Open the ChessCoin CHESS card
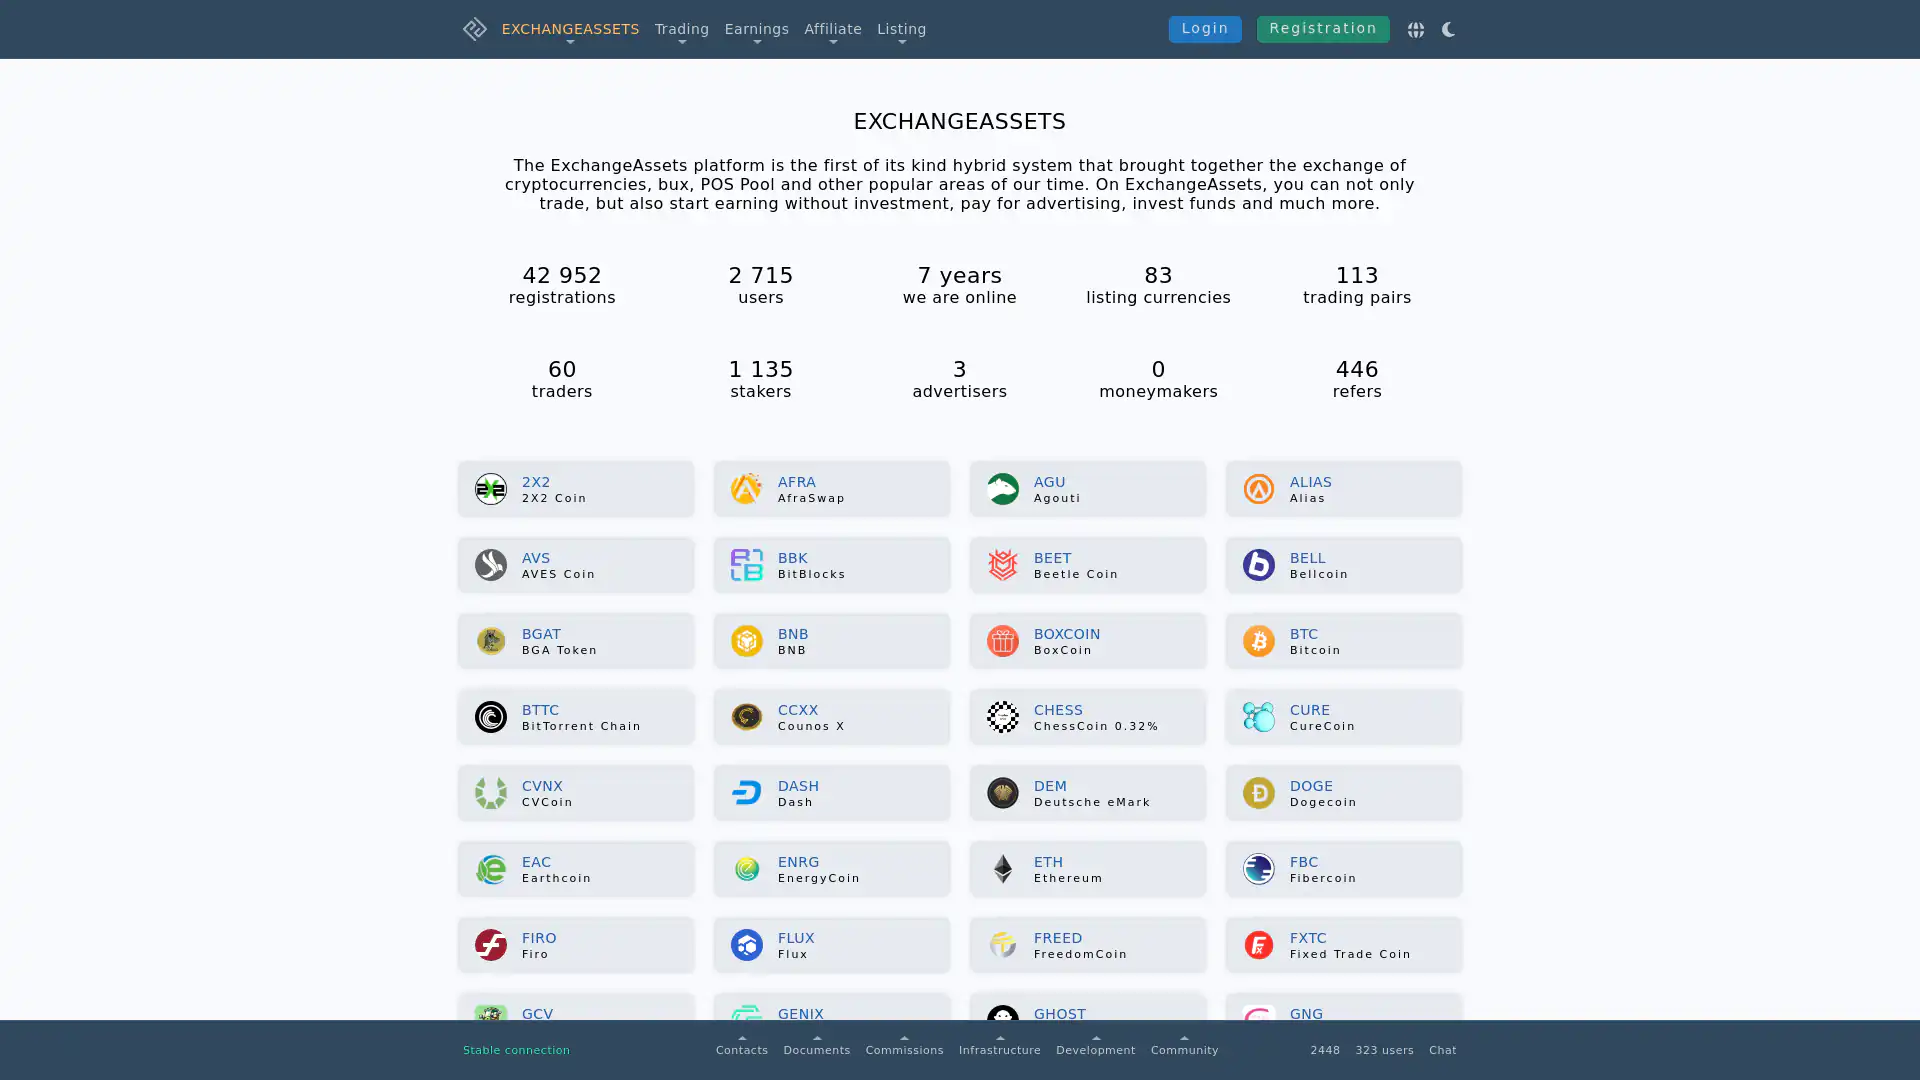Screen dimensions: 1920x1080 (x=1087, y=717)
